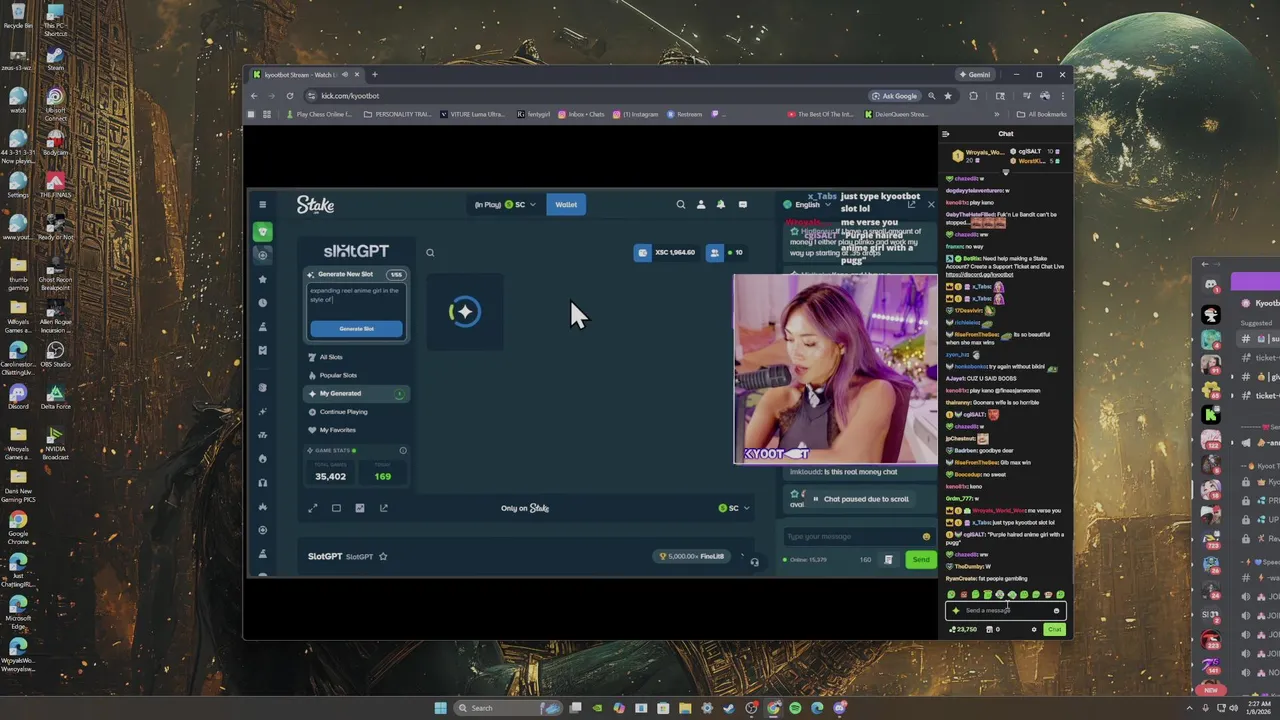Click the XSC 1,964.60 balance badge
Screen dimensions: 1280x720
pos(665,252)
